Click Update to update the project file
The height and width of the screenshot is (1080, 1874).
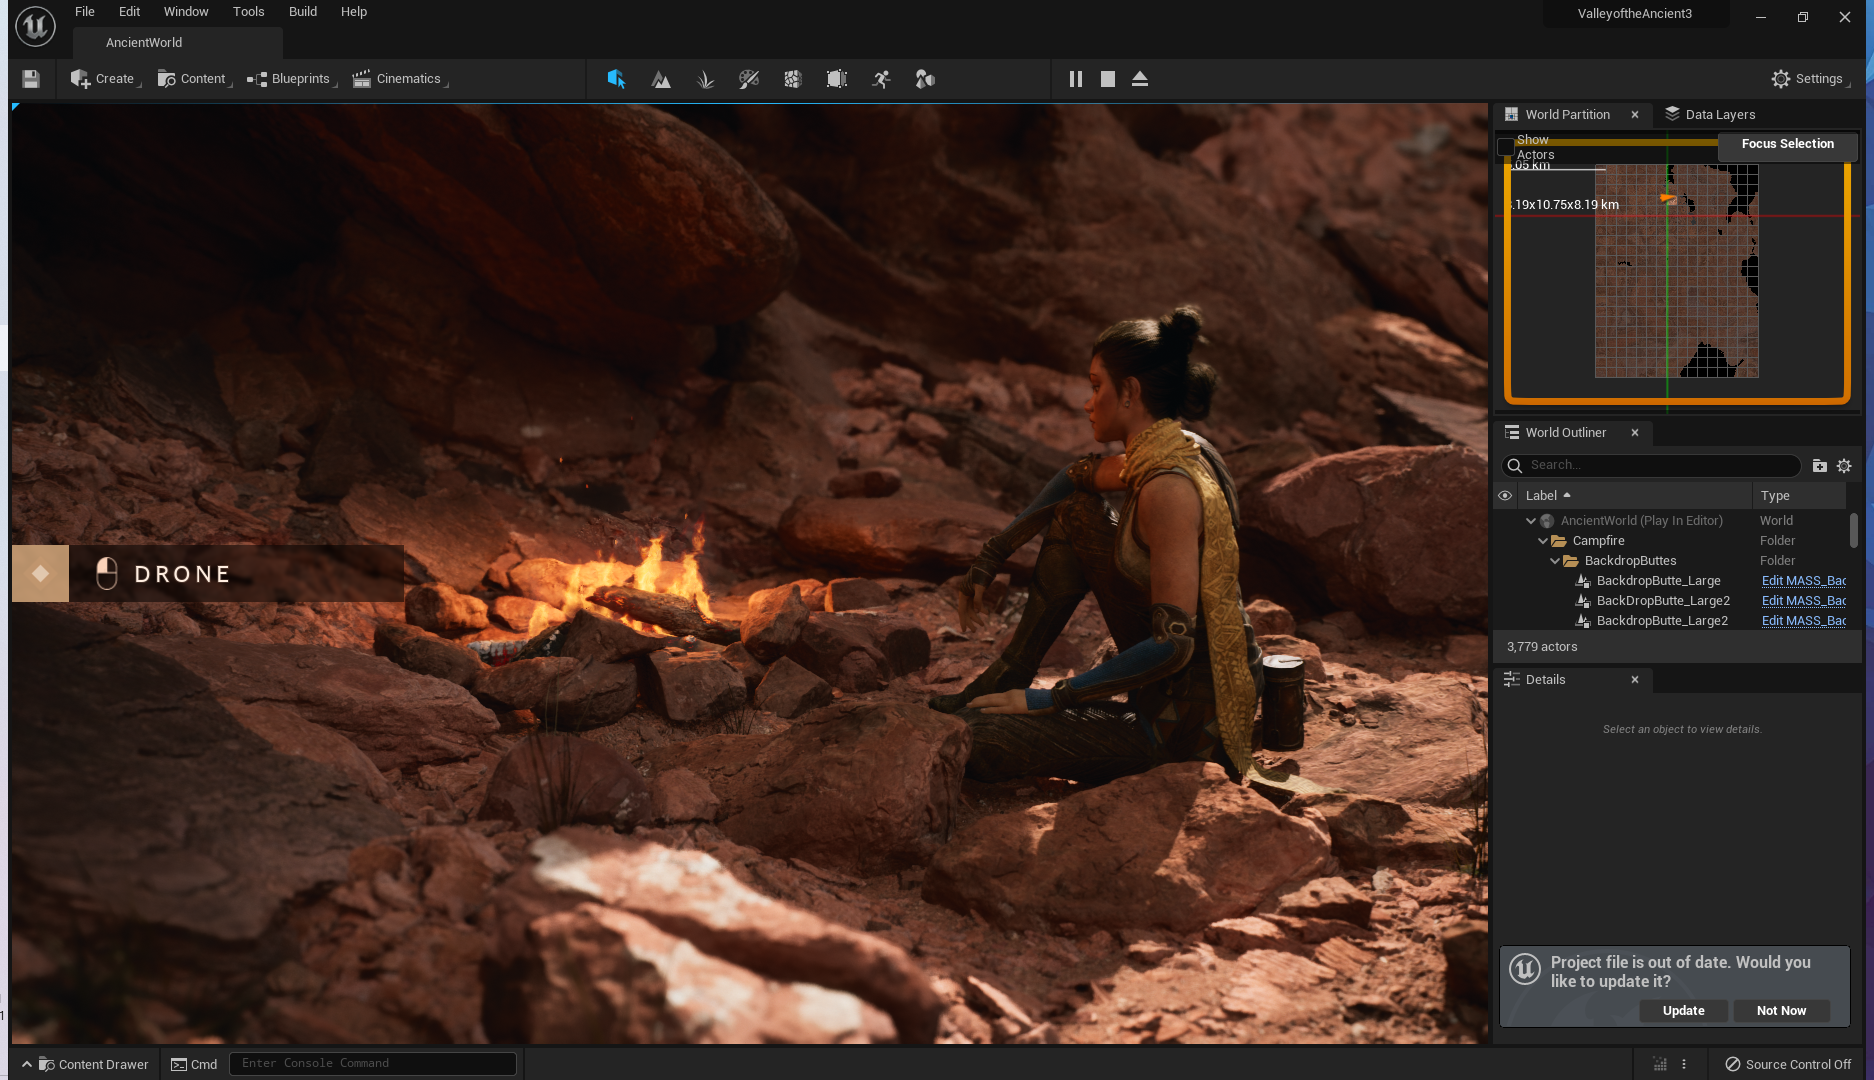point(1684,1011)
